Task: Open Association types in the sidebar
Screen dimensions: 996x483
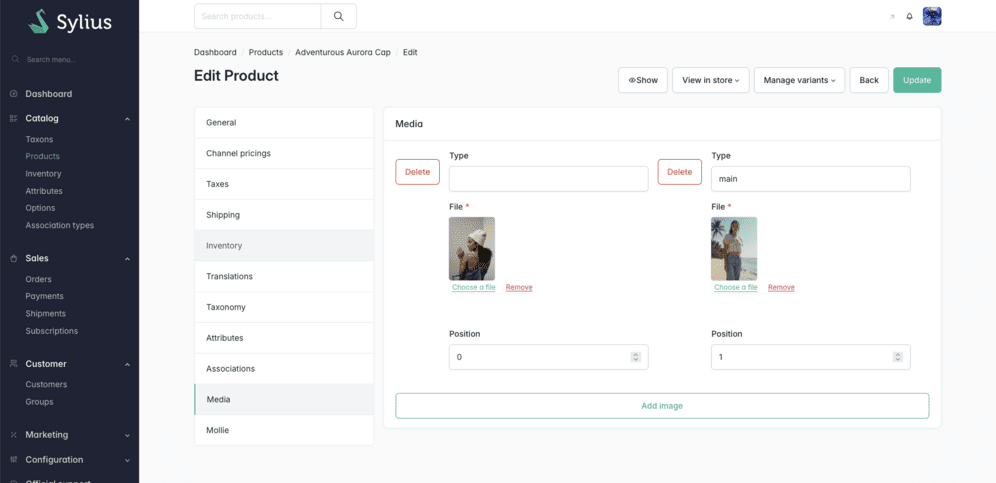Action: tap(60, 226)
